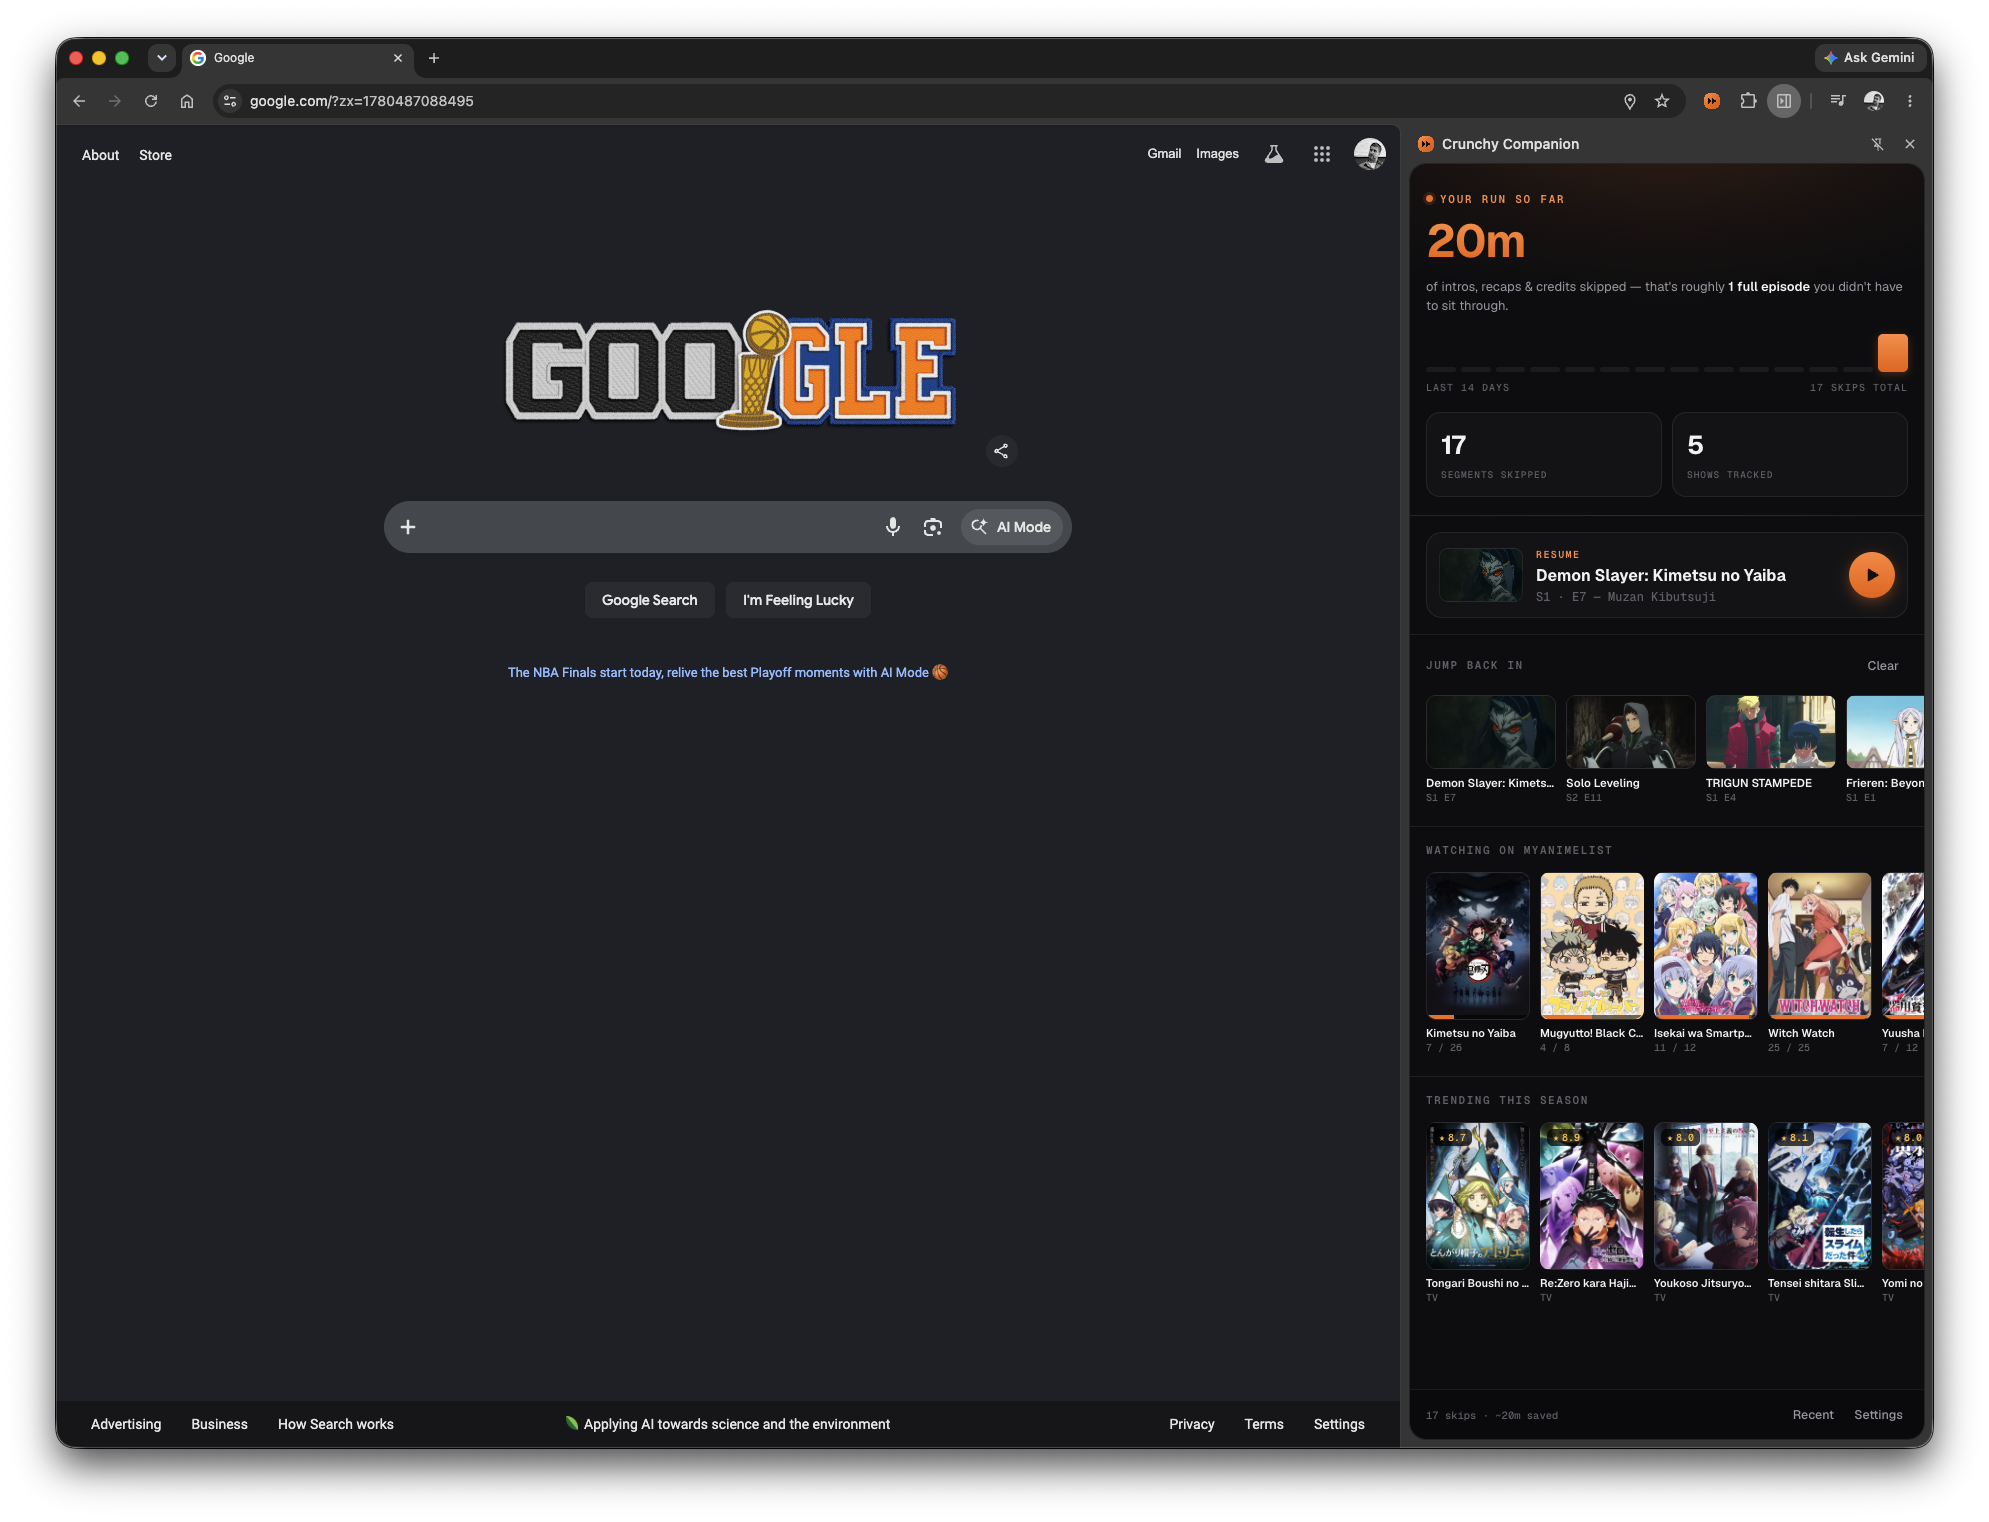The height and width of the screenshot is (1522, 1989).
Task: Expand the tab search dropdown arrow
Action: coord(162,58)
